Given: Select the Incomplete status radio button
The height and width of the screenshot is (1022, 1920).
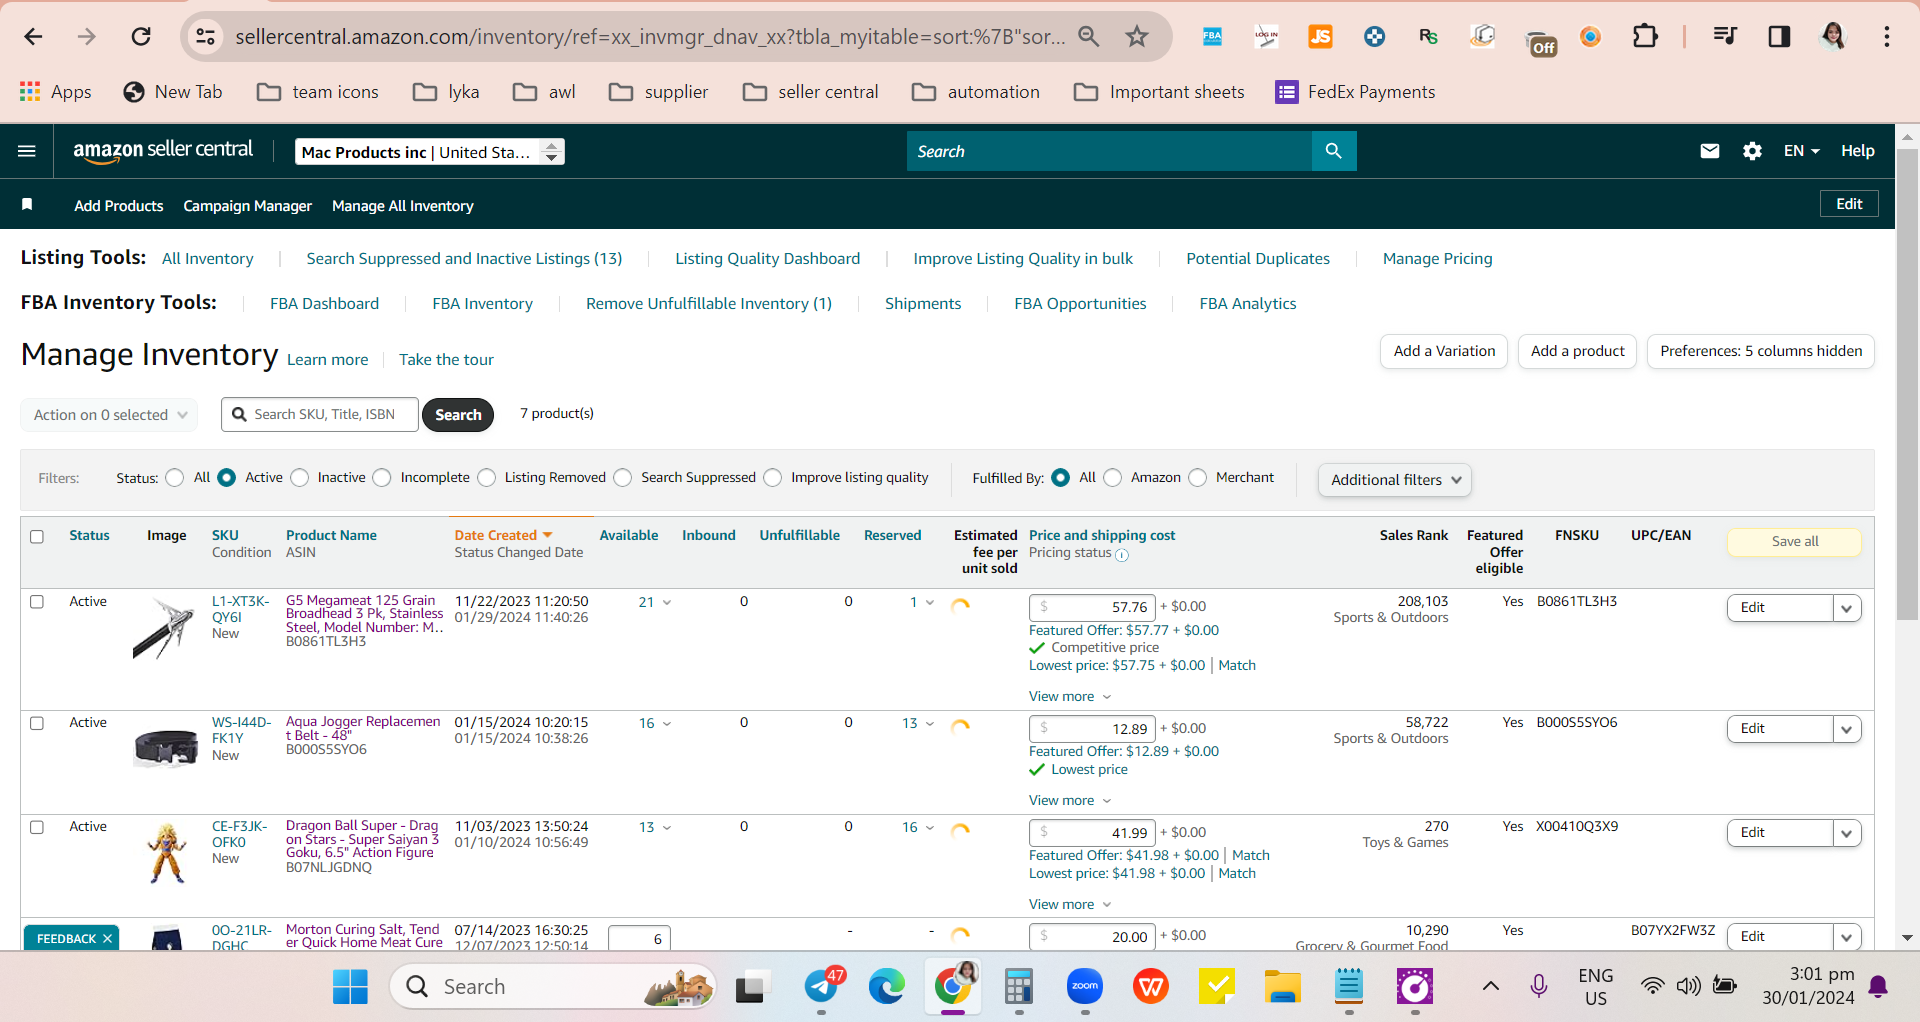Looking at the screenshot, I should click(382, 478).
